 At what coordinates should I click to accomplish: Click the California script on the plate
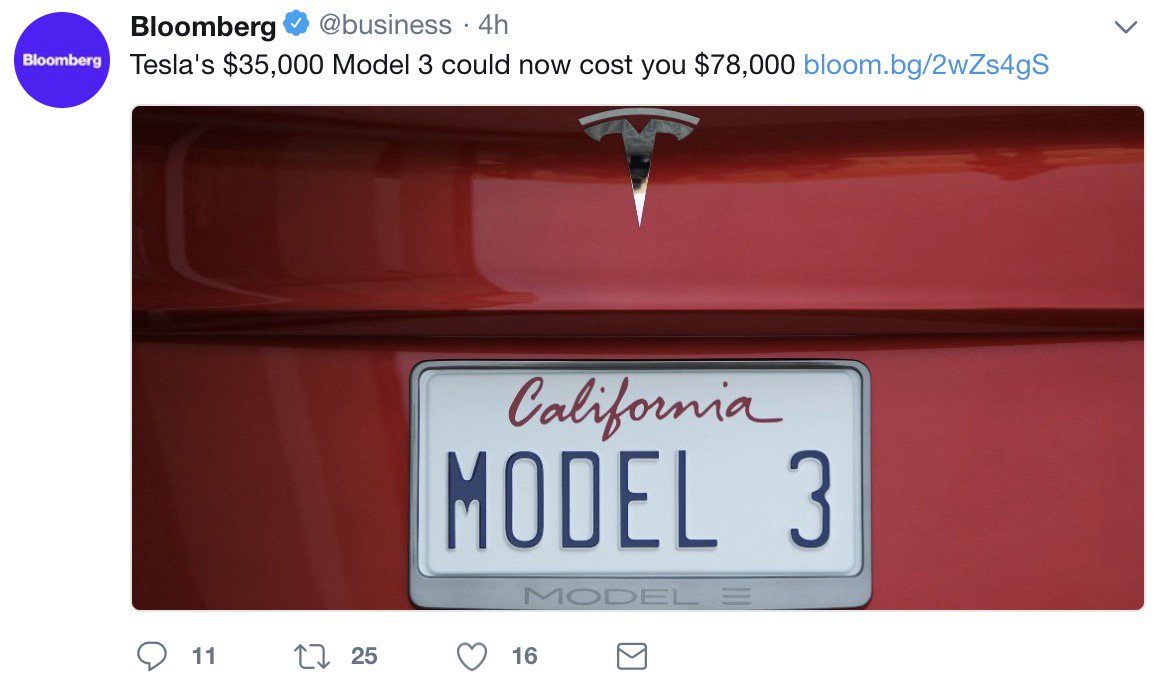coord(643,406)
